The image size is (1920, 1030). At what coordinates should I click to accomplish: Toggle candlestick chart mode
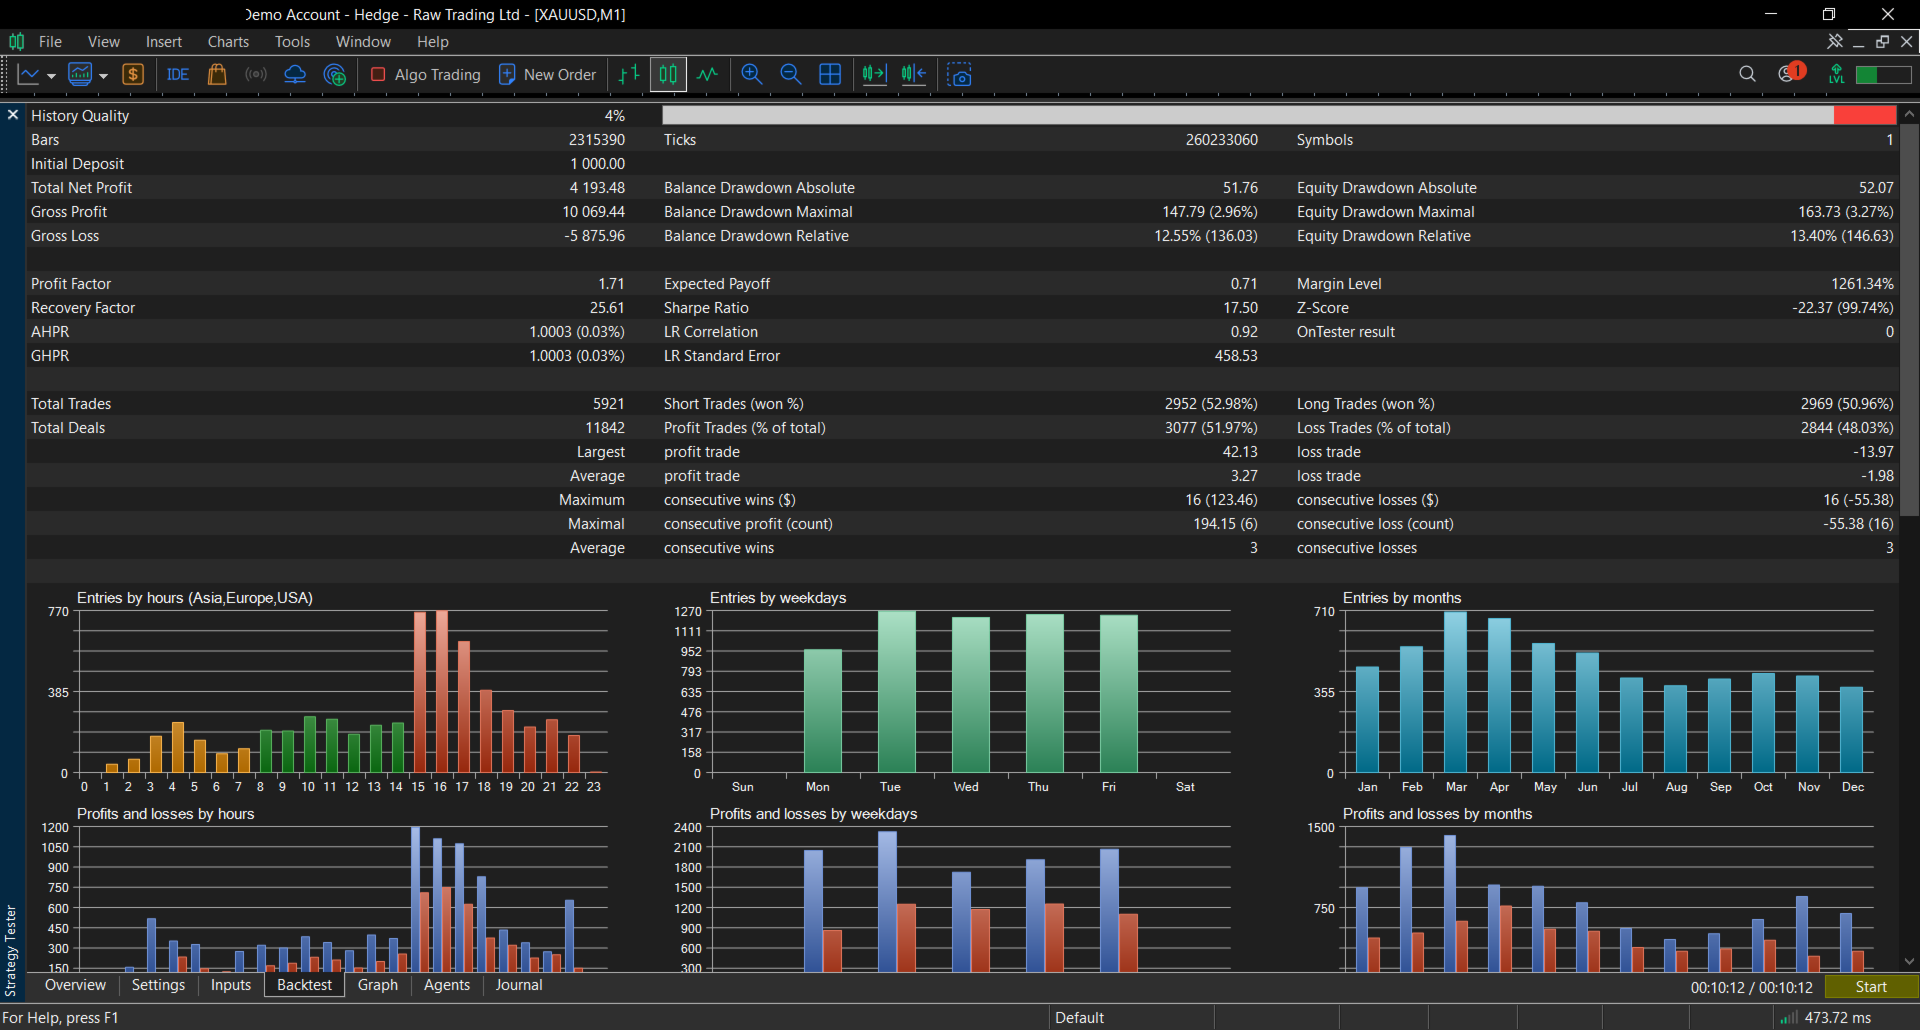point(668,75)
